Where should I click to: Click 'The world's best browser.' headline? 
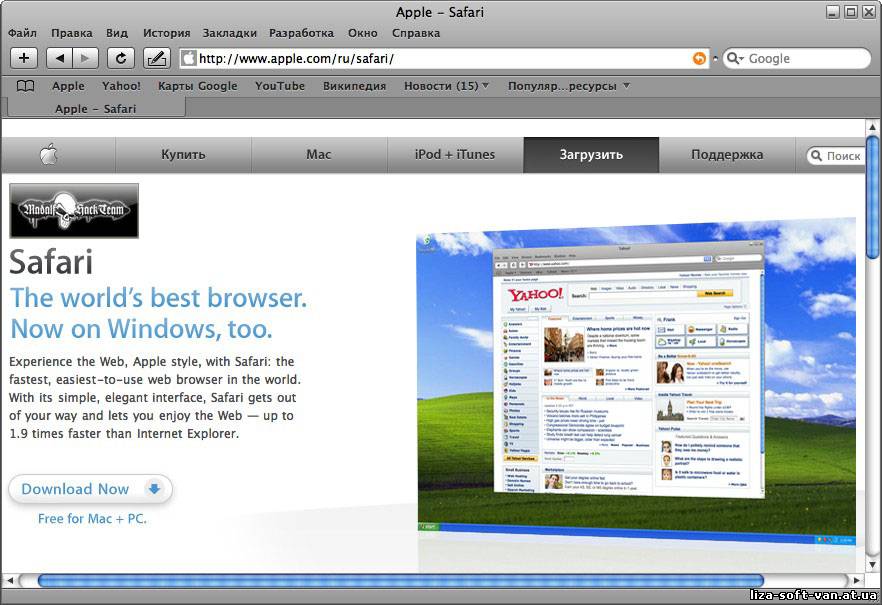[159, 297]
